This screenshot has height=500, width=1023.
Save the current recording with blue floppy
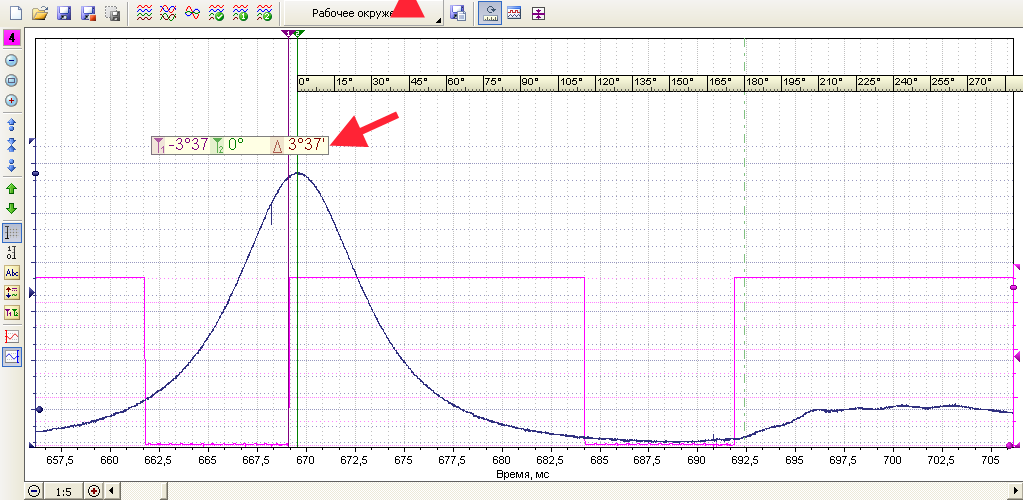(x=64, y=12)
